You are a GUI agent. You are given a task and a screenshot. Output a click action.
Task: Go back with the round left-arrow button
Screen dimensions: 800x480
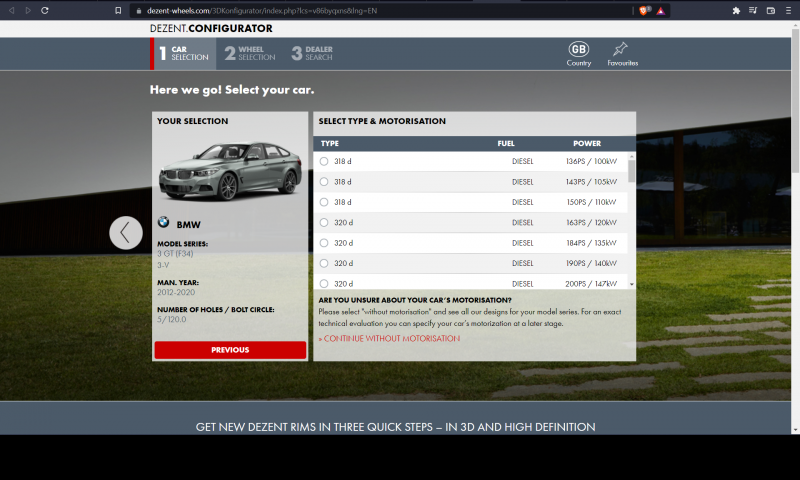[126, 233]
